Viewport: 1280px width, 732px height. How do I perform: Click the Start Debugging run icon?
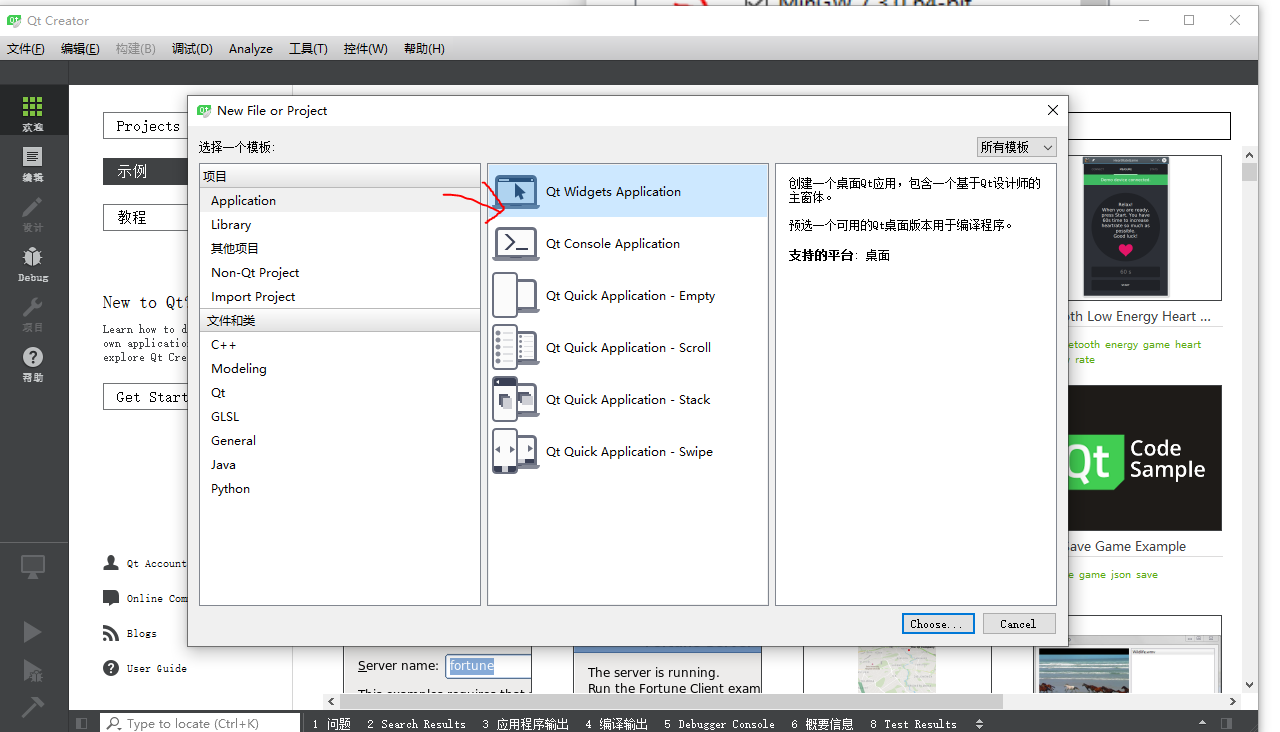(x=33, y=669)
